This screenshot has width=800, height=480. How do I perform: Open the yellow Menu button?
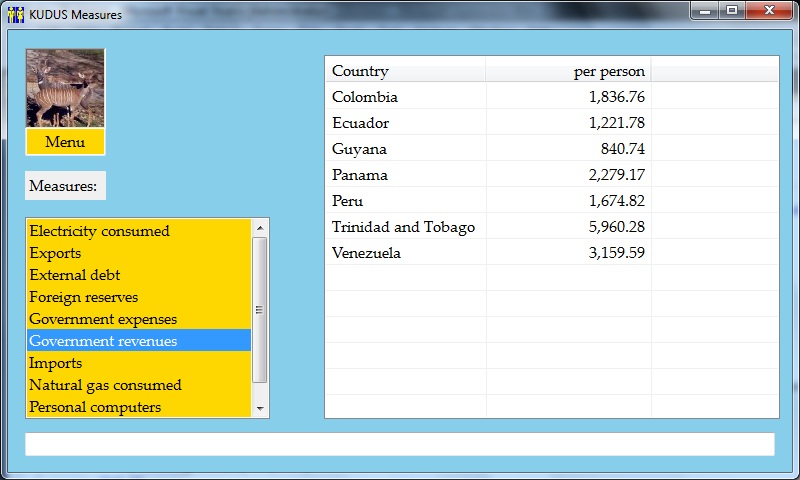click(65, 142)
